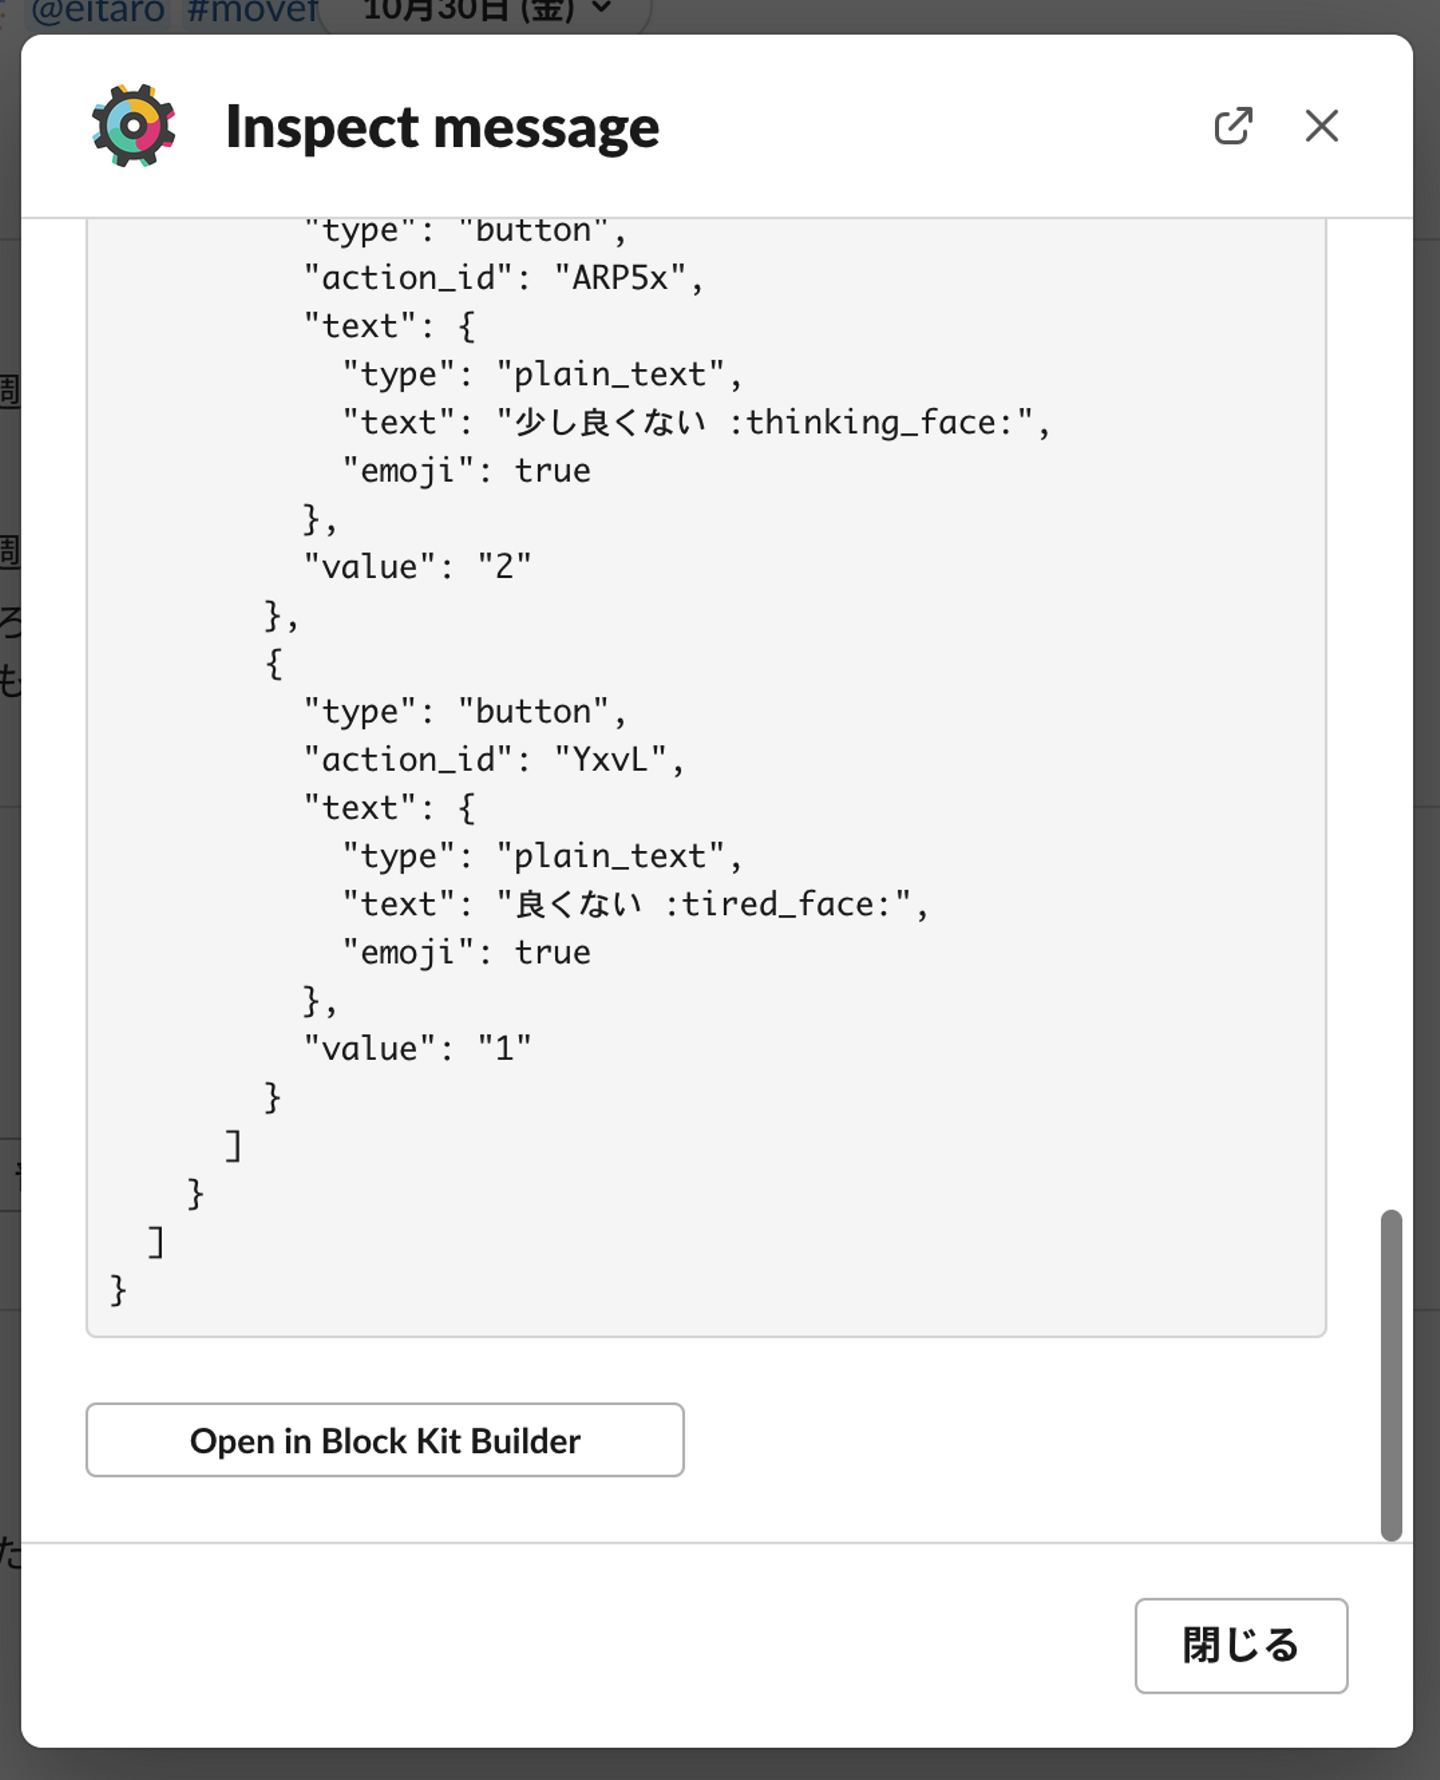Click the colorful gear app logo
1440x1780 pixels.
click(134, 126)
